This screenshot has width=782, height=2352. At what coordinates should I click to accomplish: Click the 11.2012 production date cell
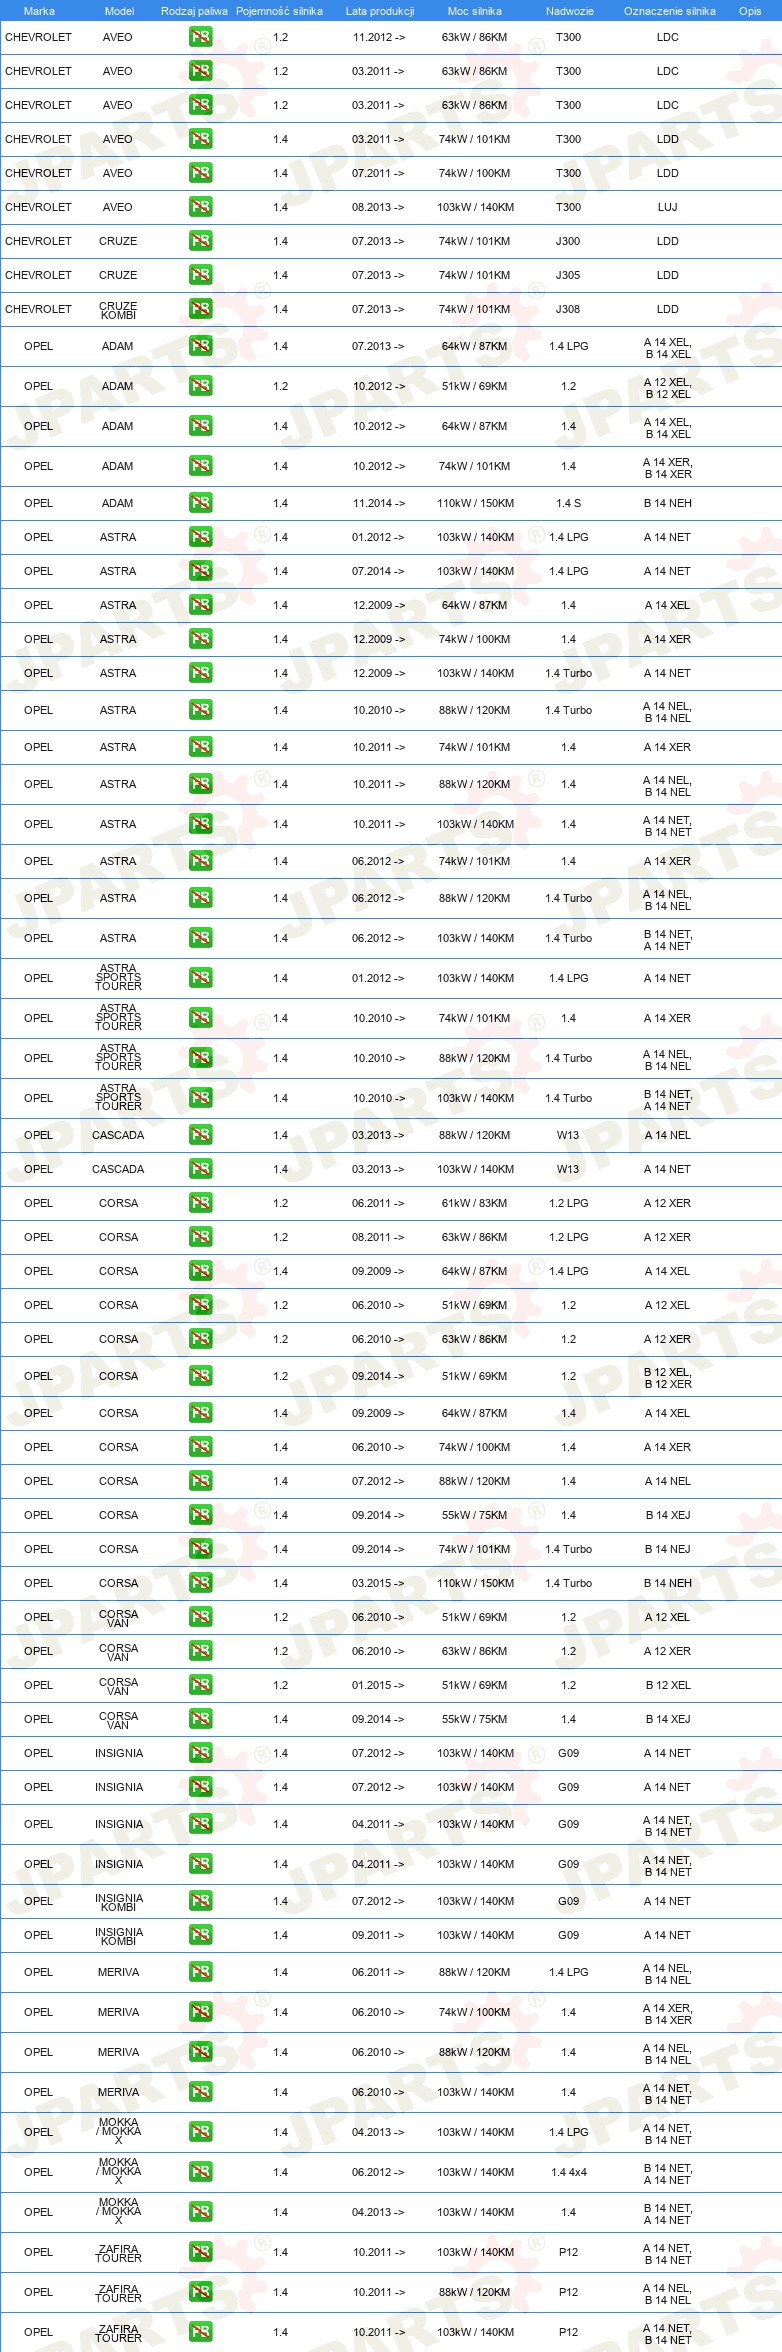point(378,37)
